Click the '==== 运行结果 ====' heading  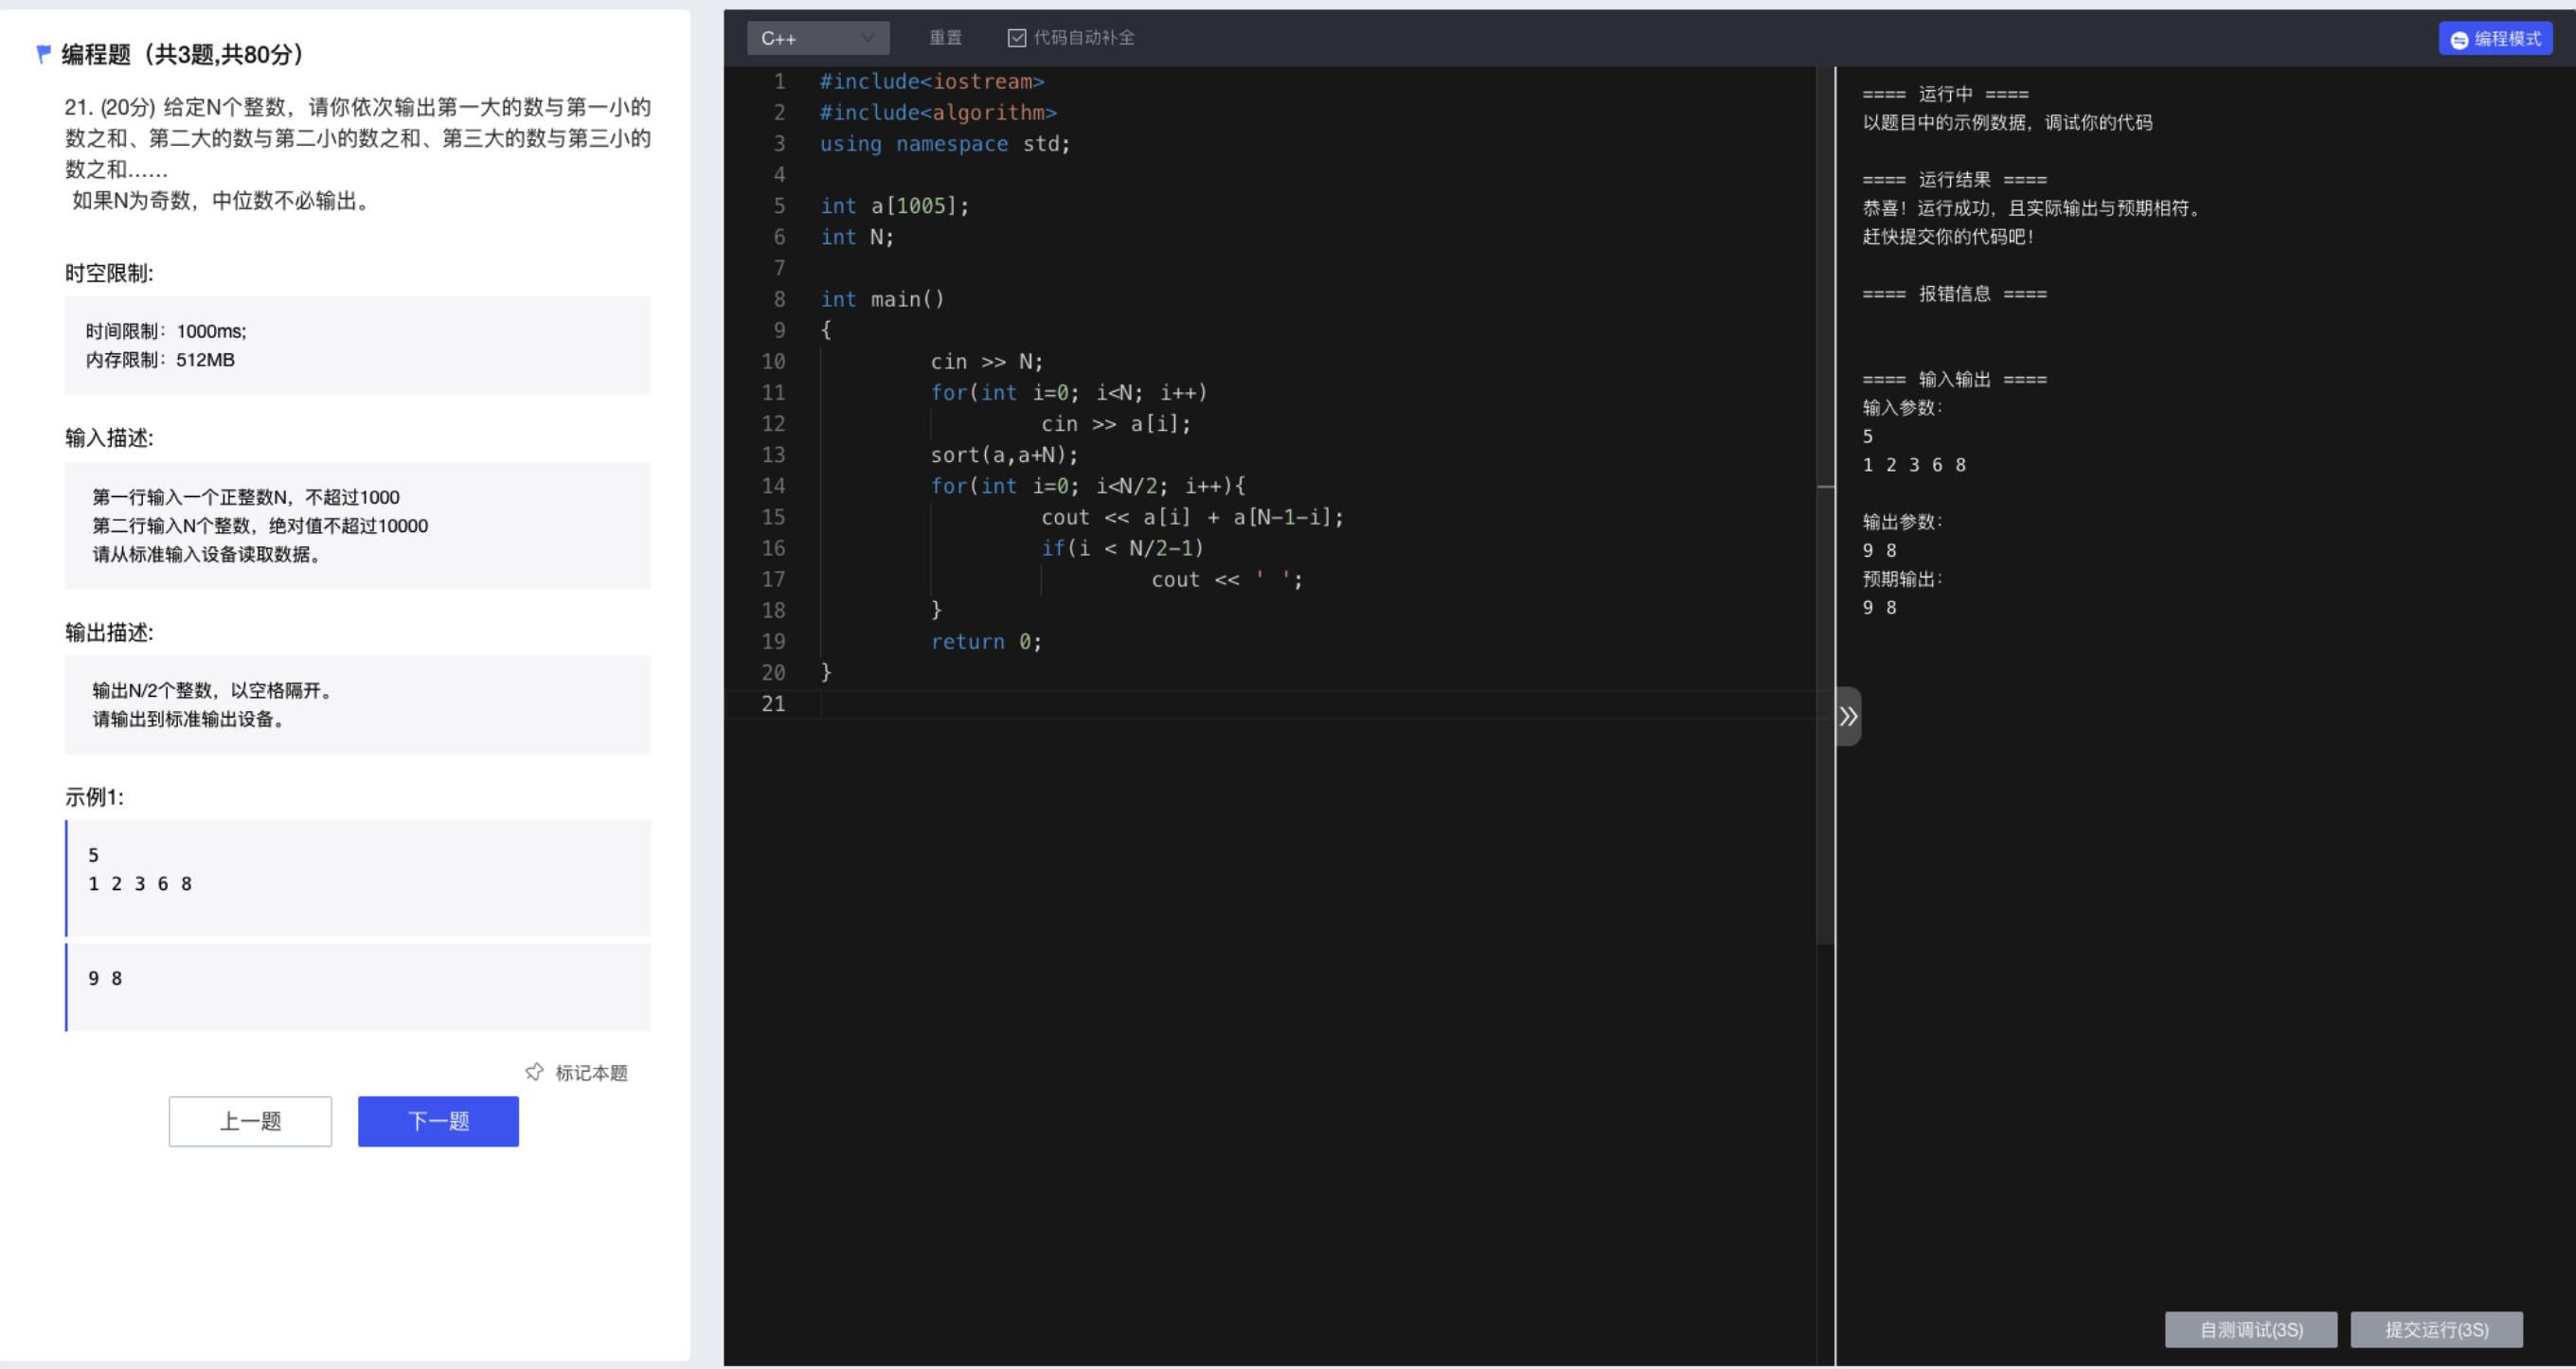[1954, 180]
